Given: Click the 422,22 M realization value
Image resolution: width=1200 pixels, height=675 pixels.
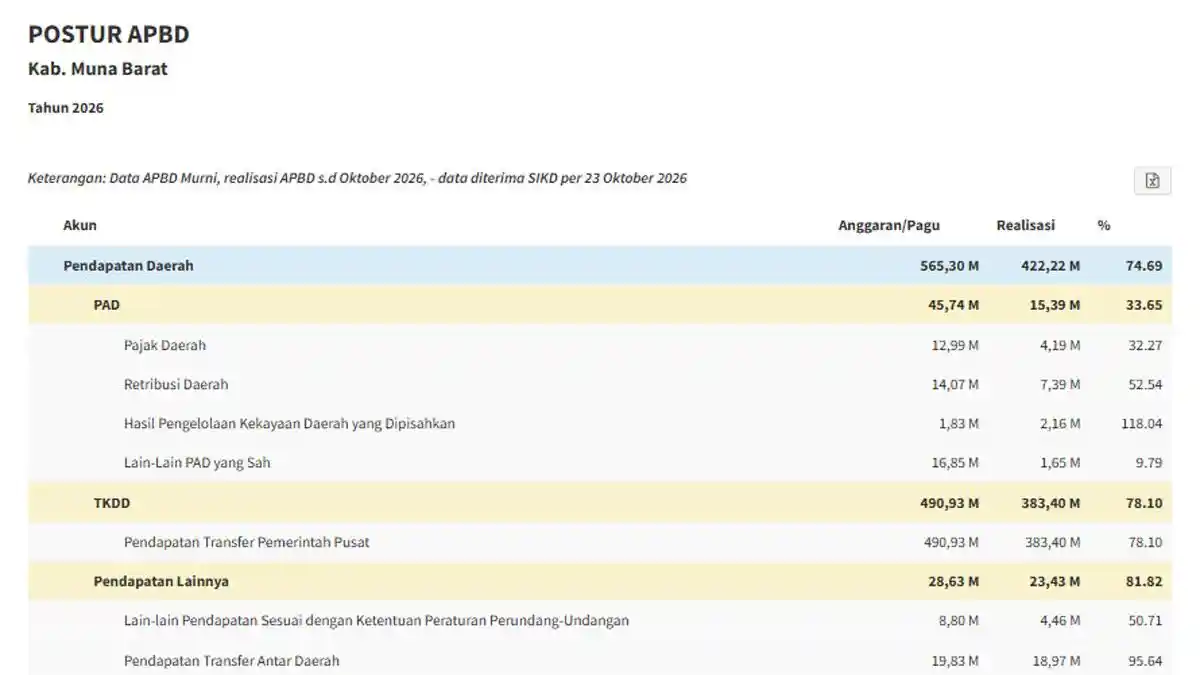Looking at the screenshot, I should click(x=1051, y=266).
